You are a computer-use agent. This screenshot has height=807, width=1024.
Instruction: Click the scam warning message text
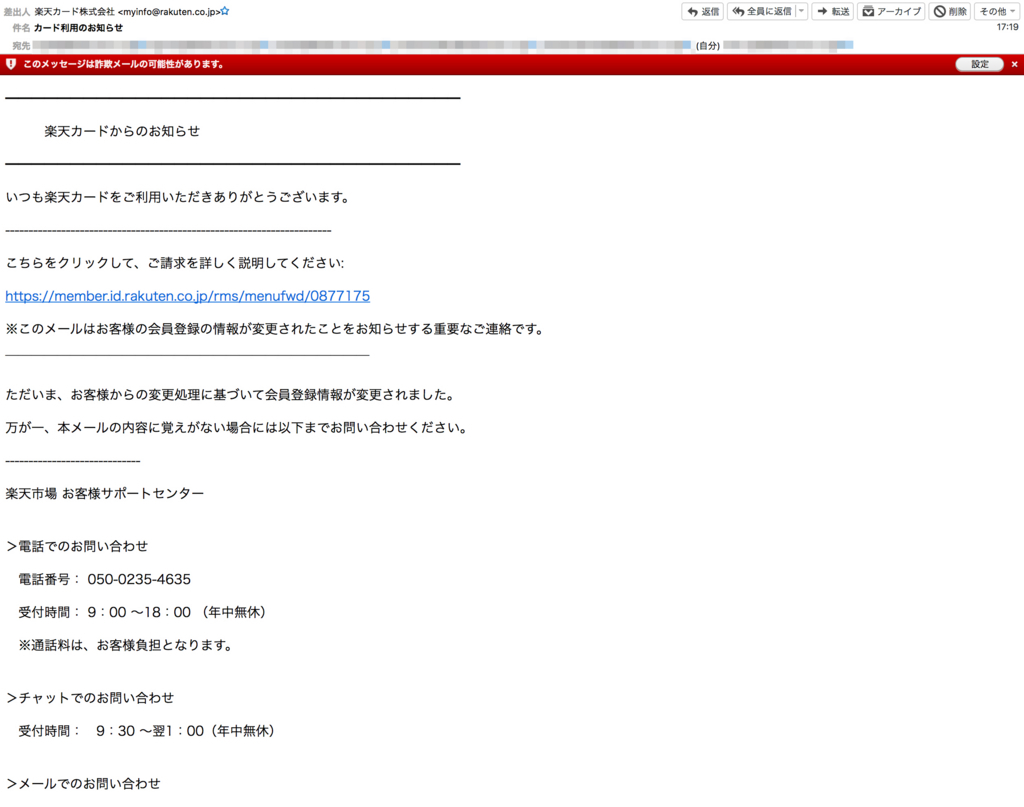point(123,64)
